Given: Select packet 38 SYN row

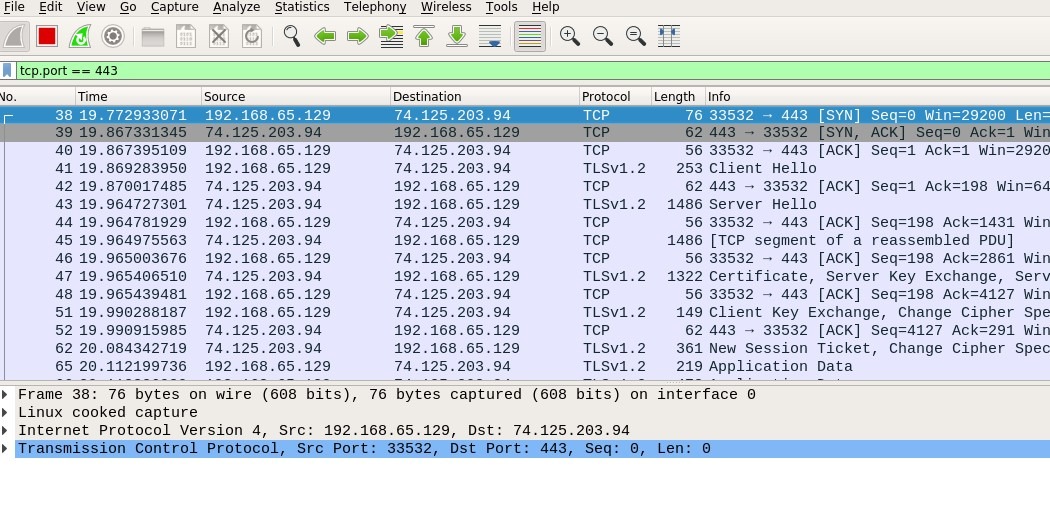Looking at the screenshot, I should point(525,115).
